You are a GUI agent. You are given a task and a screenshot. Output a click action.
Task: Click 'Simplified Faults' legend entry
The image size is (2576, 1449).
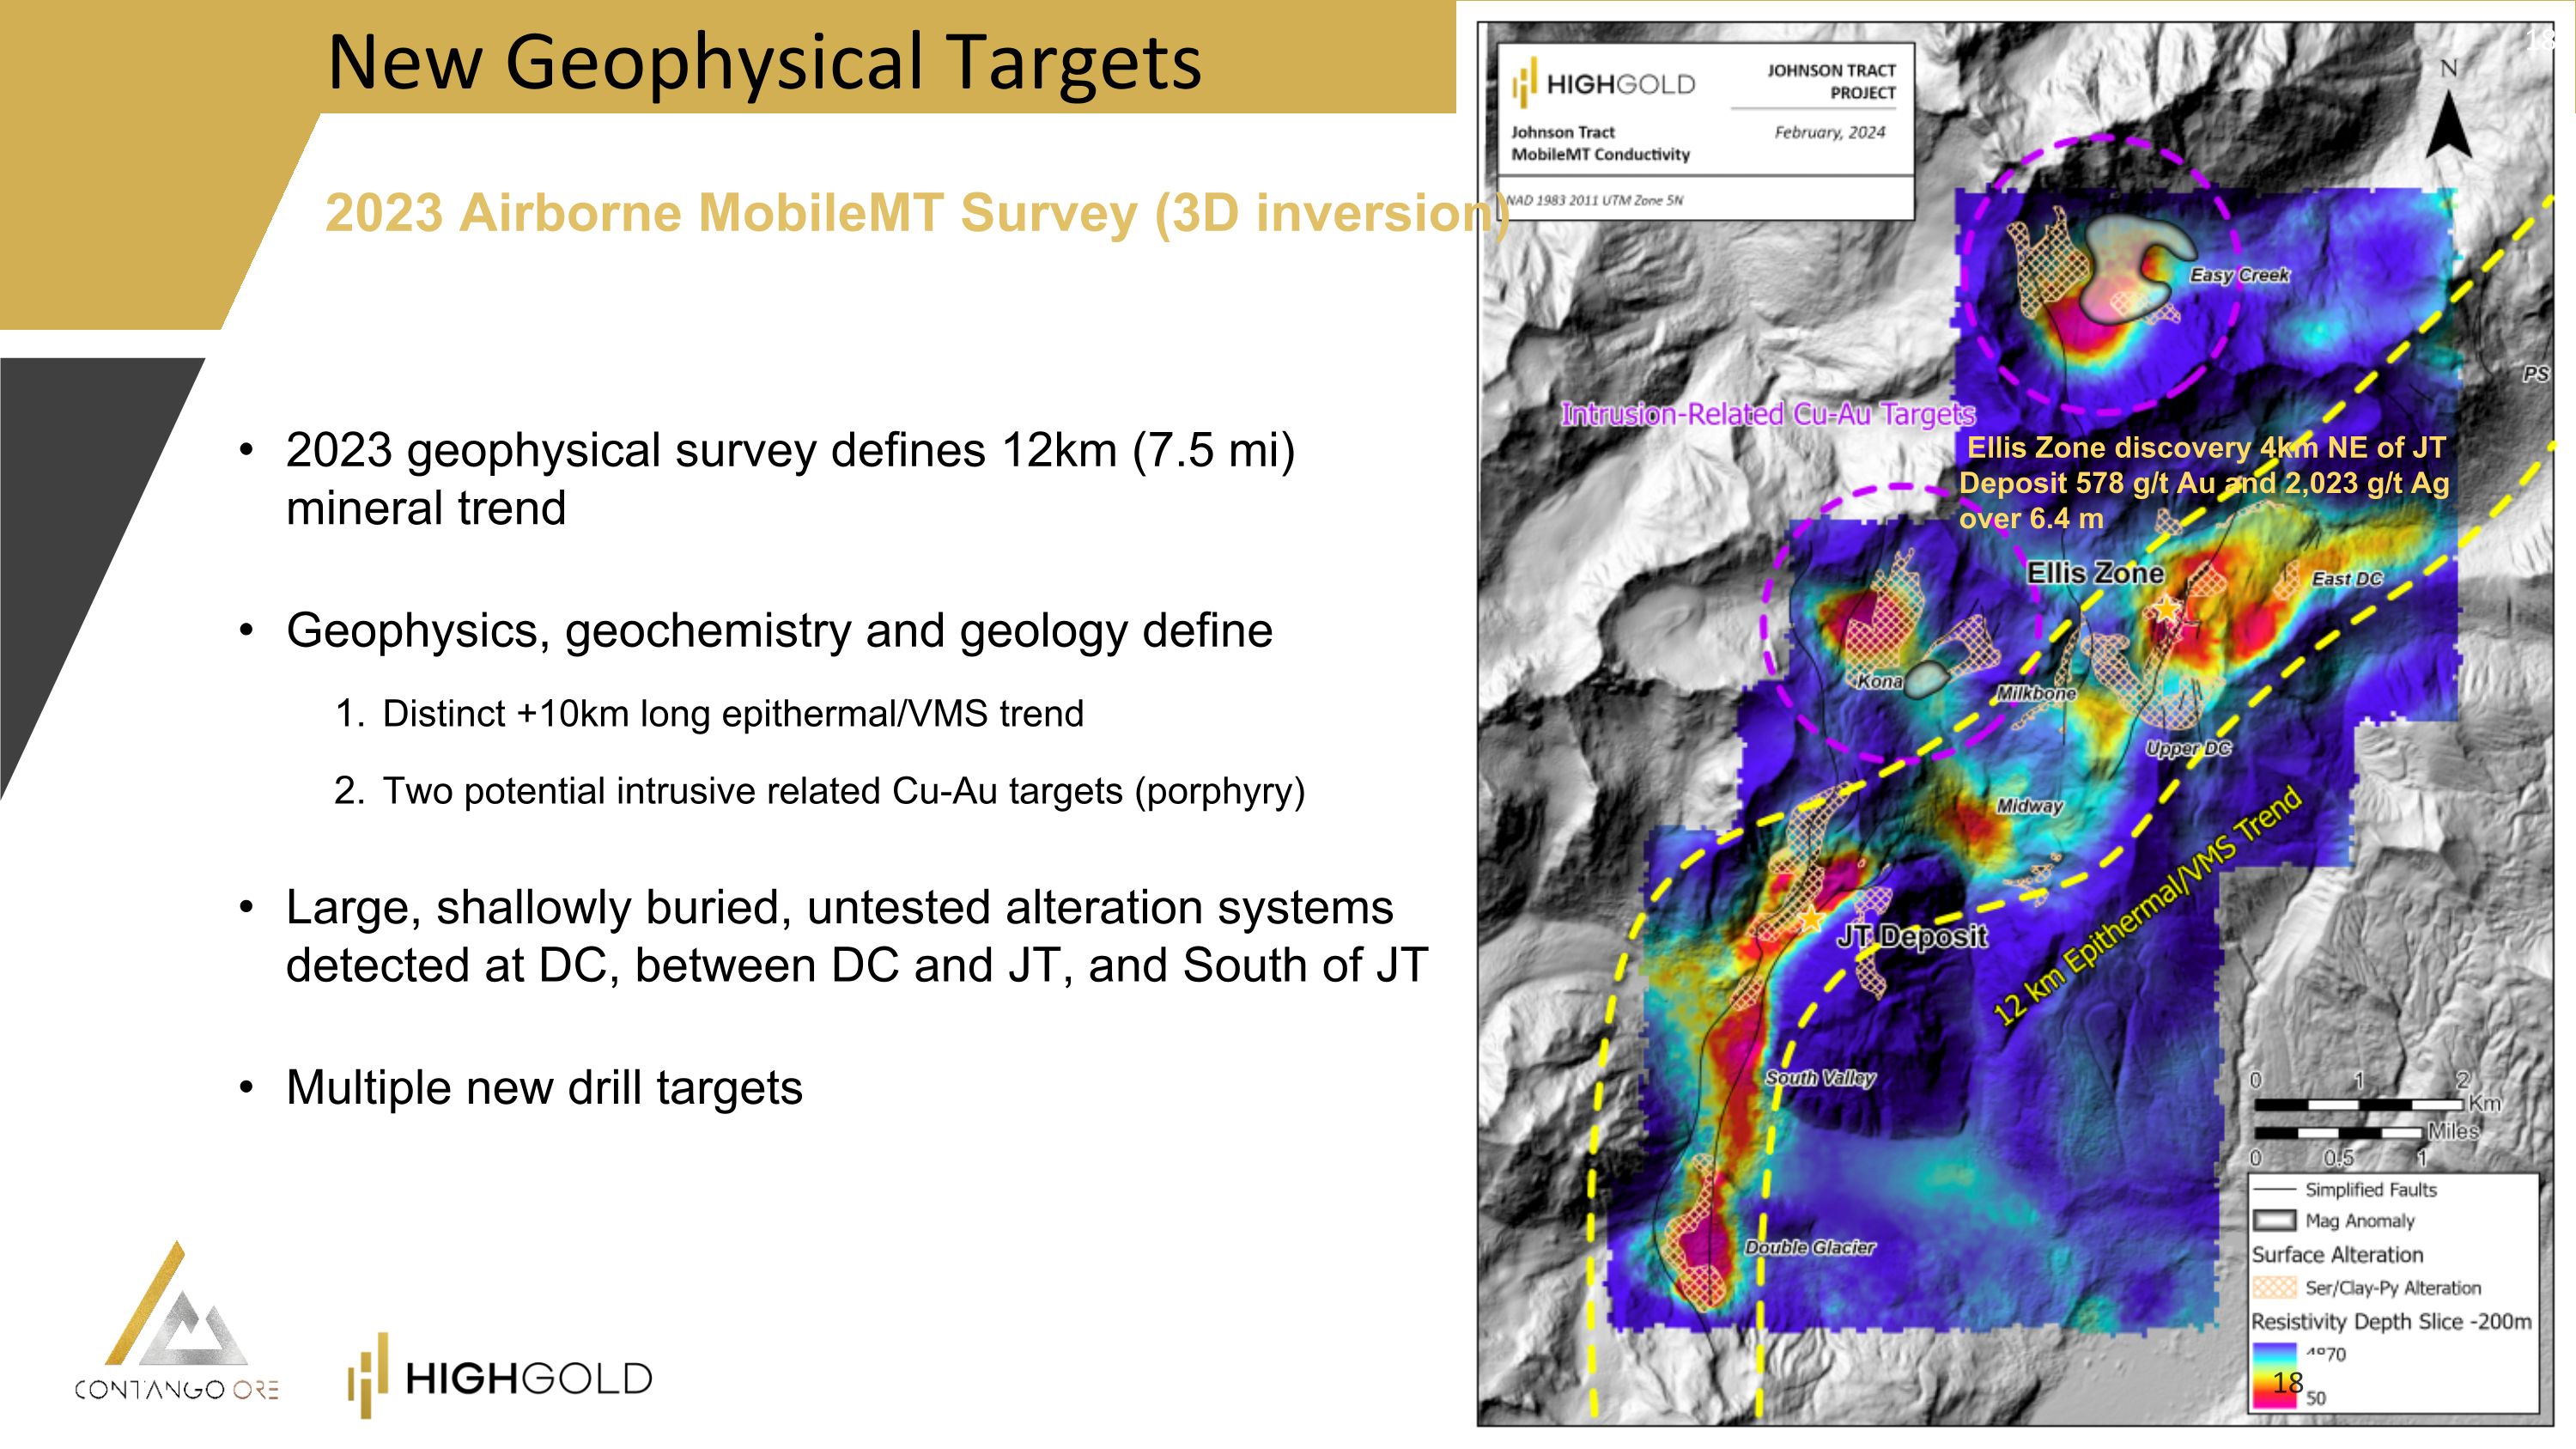[x=2370, y=1189]
